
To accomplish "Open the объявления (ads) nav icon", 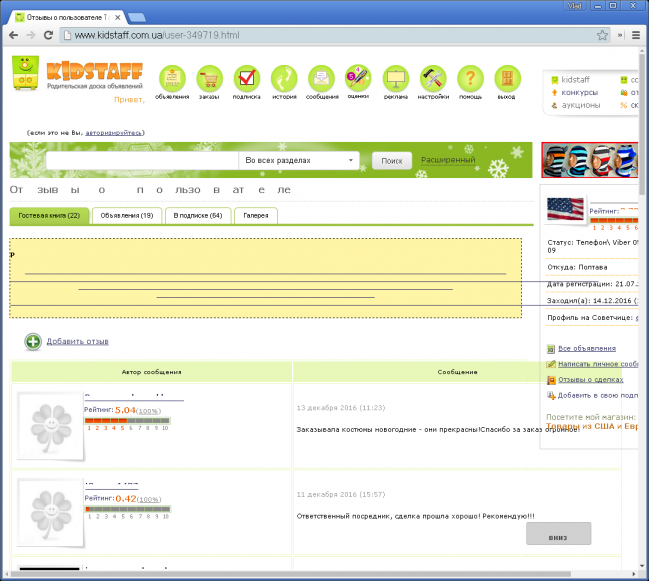I will click(172, 79).
